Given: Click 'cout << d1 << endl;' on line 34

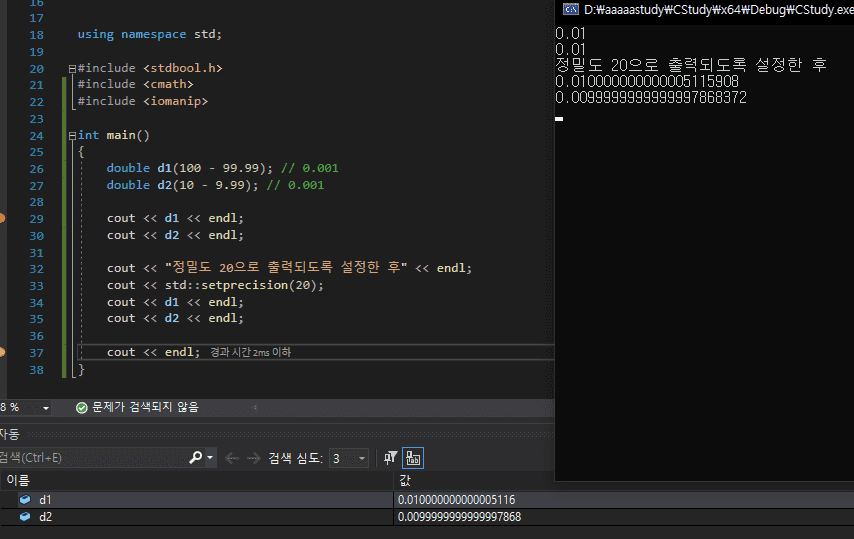Looking at the screenshot, I should [x=175, y=302].
